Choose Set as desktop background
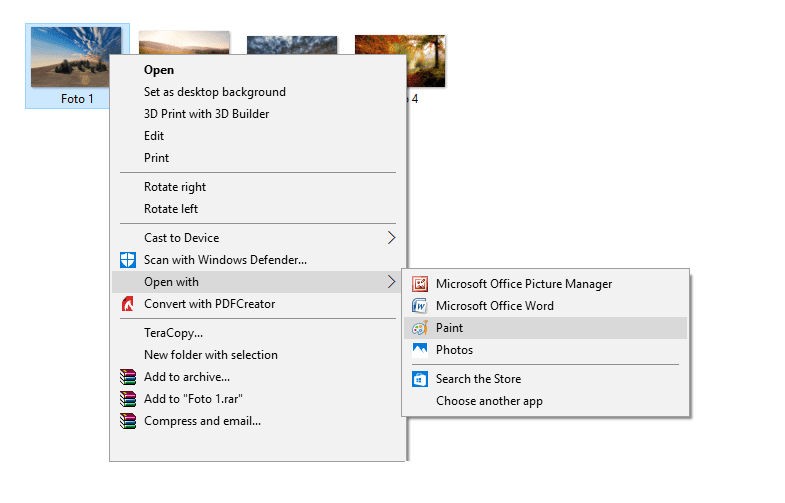Screen dimensions: 785x503 pyautogui.click(x=215, y=92)
